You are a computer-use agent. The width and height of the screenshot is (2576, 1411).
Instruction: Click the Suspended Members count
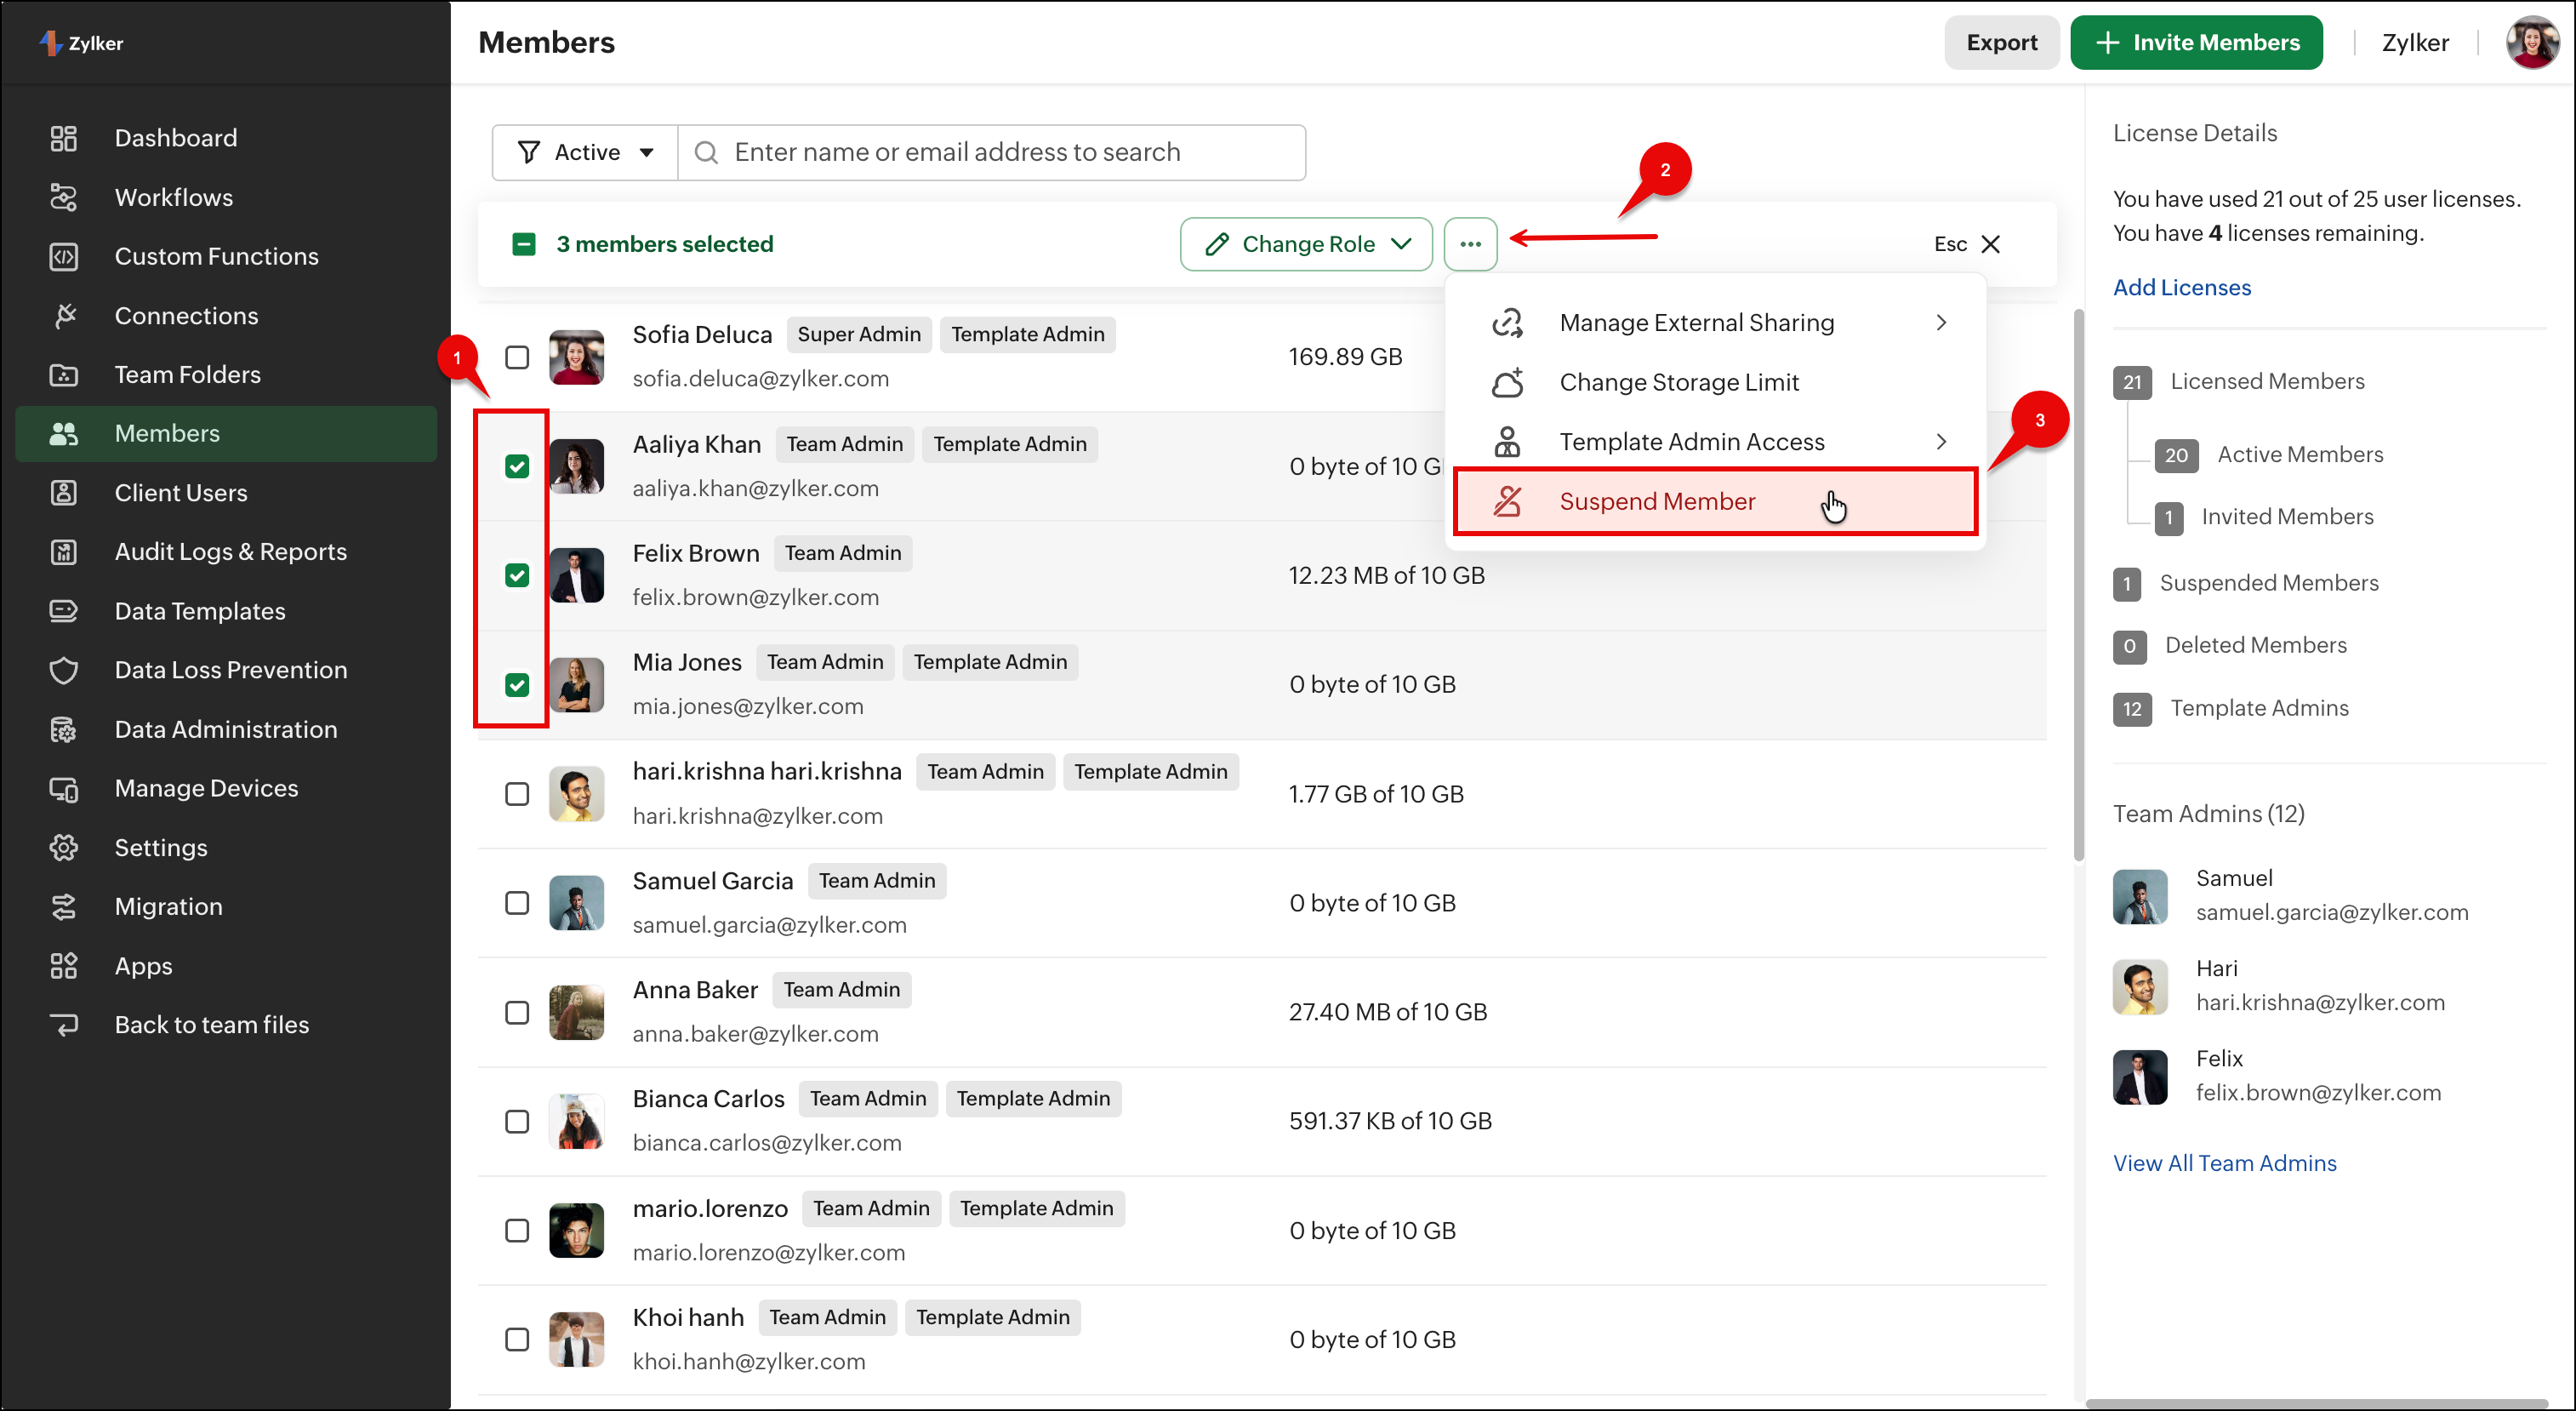(2127, 584)
